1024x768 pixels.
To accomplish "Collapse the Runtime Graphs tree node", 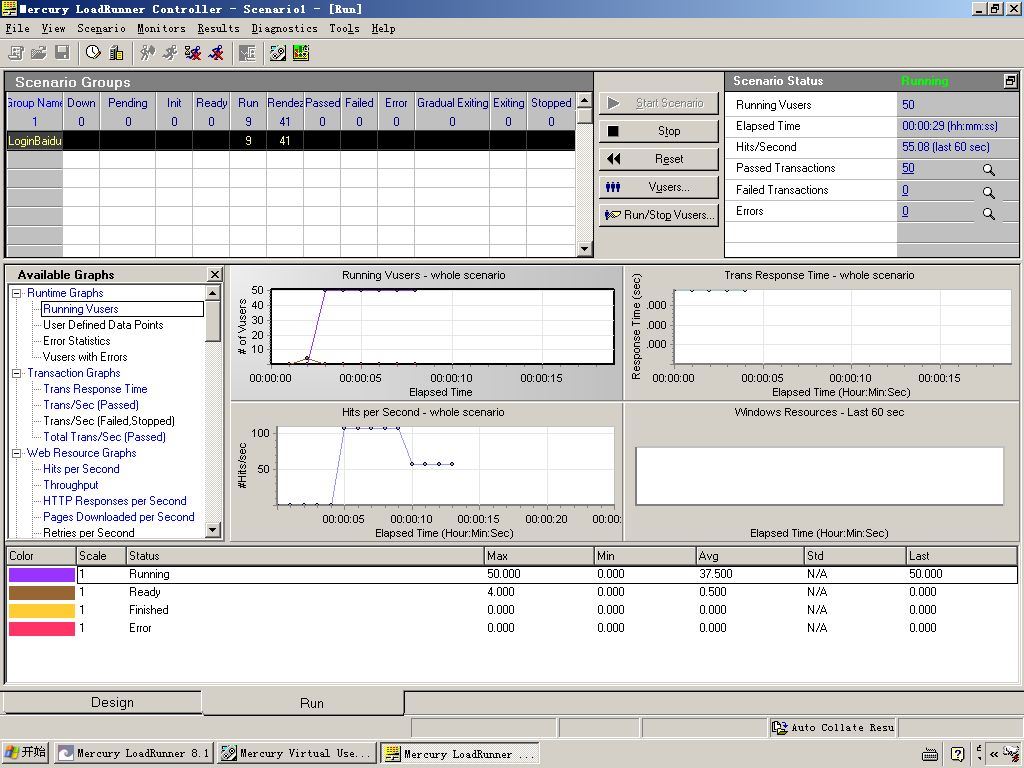I will click(17, 293).
